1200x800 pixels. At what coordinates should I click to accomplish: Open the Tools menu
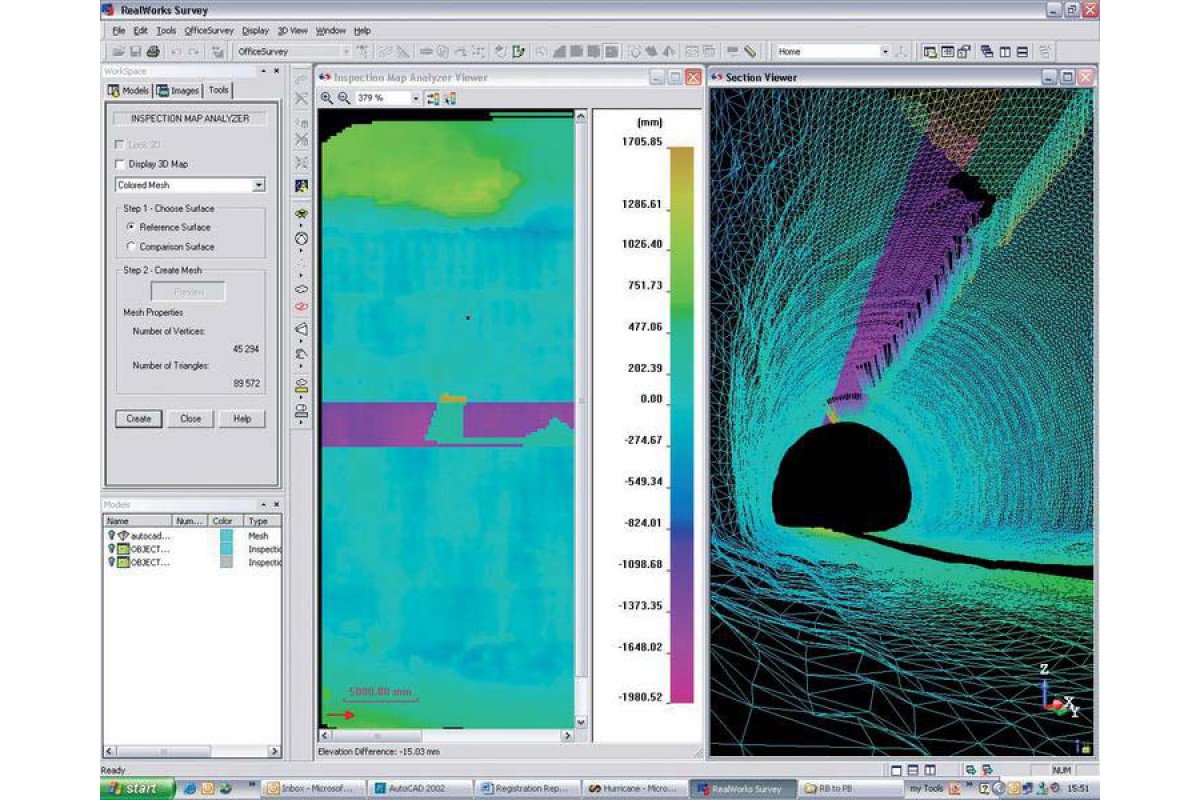pos(166,31)
